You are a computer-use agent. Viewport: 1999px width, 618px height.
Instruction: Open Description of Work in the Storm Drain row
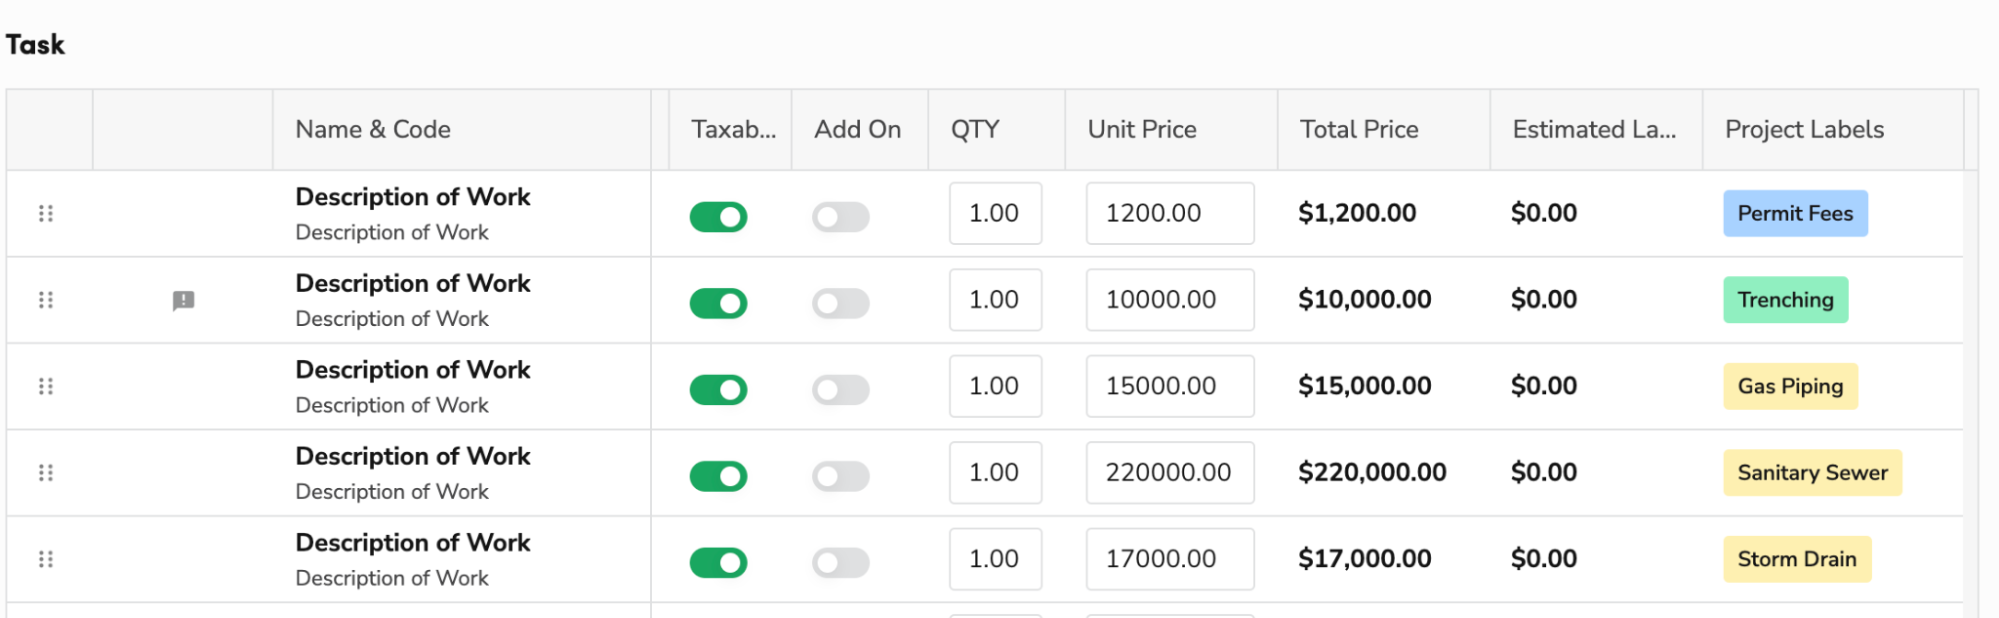(413, 543)
